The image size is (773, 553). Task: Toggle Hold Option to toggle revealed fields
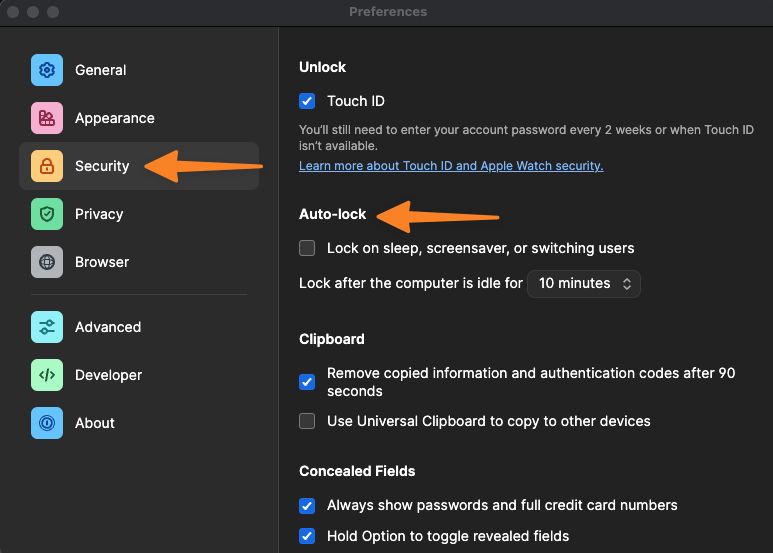click(307, 536)
